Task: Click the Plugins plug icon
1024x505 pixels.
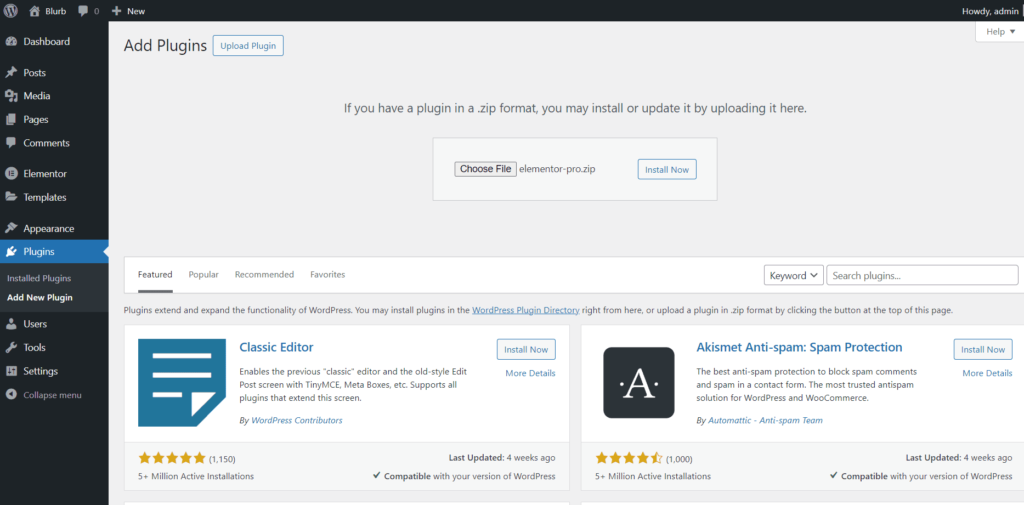Action: tap(11, 252)
